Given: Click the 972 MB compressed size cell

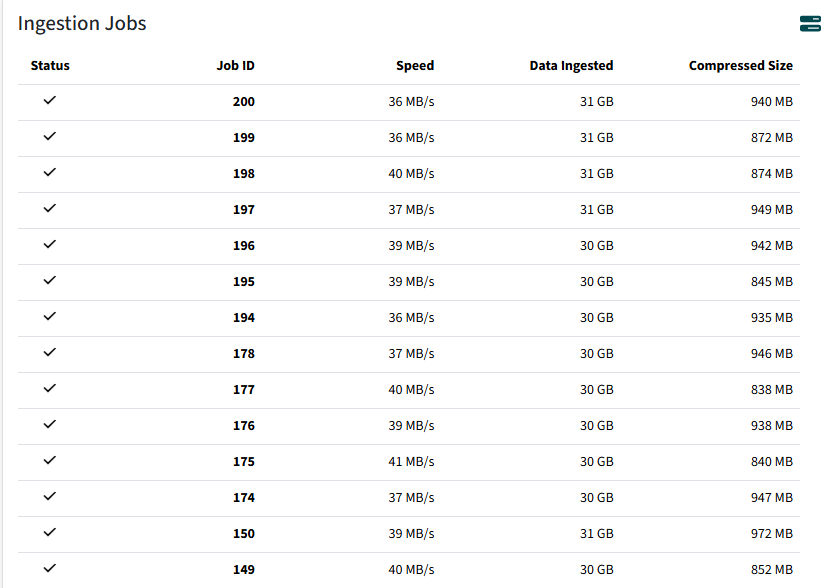Looking at the screenshot, I should click(x=771, y=534).
